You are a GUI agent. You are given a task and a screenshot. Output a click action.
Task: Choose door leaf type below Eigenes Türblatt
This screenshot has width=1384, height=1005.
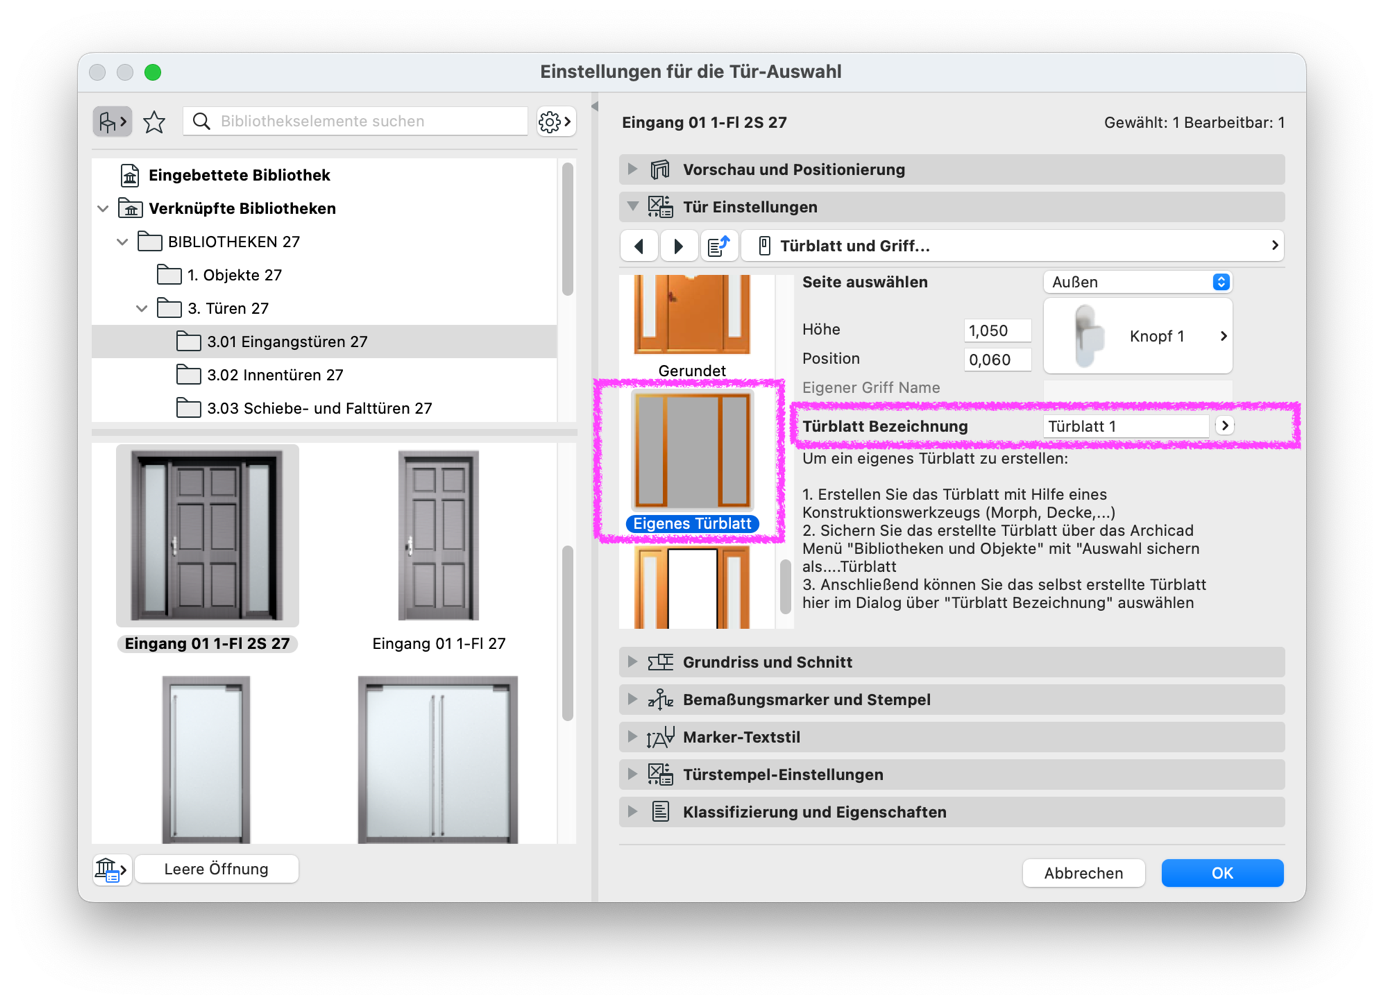point(692,588)
